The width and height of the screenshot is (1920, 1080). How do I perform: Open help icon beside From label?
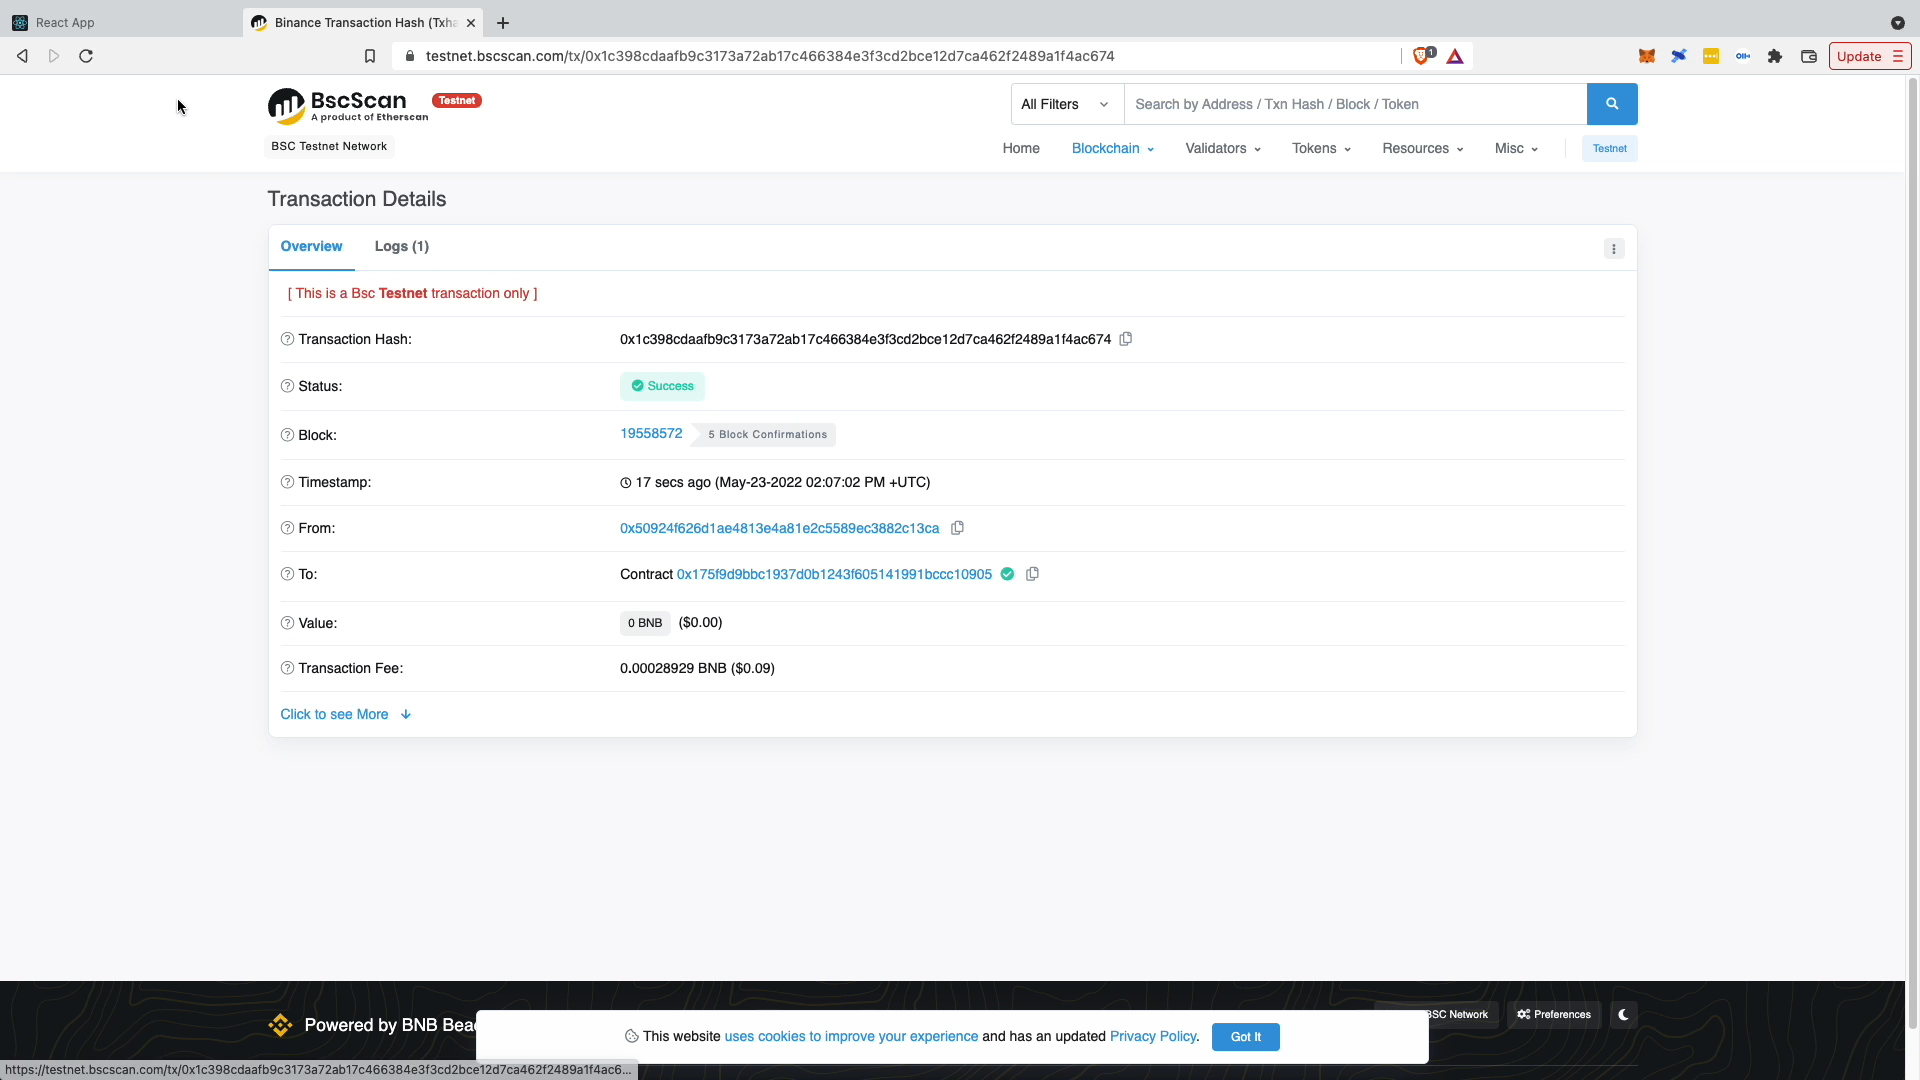point(287,528)
